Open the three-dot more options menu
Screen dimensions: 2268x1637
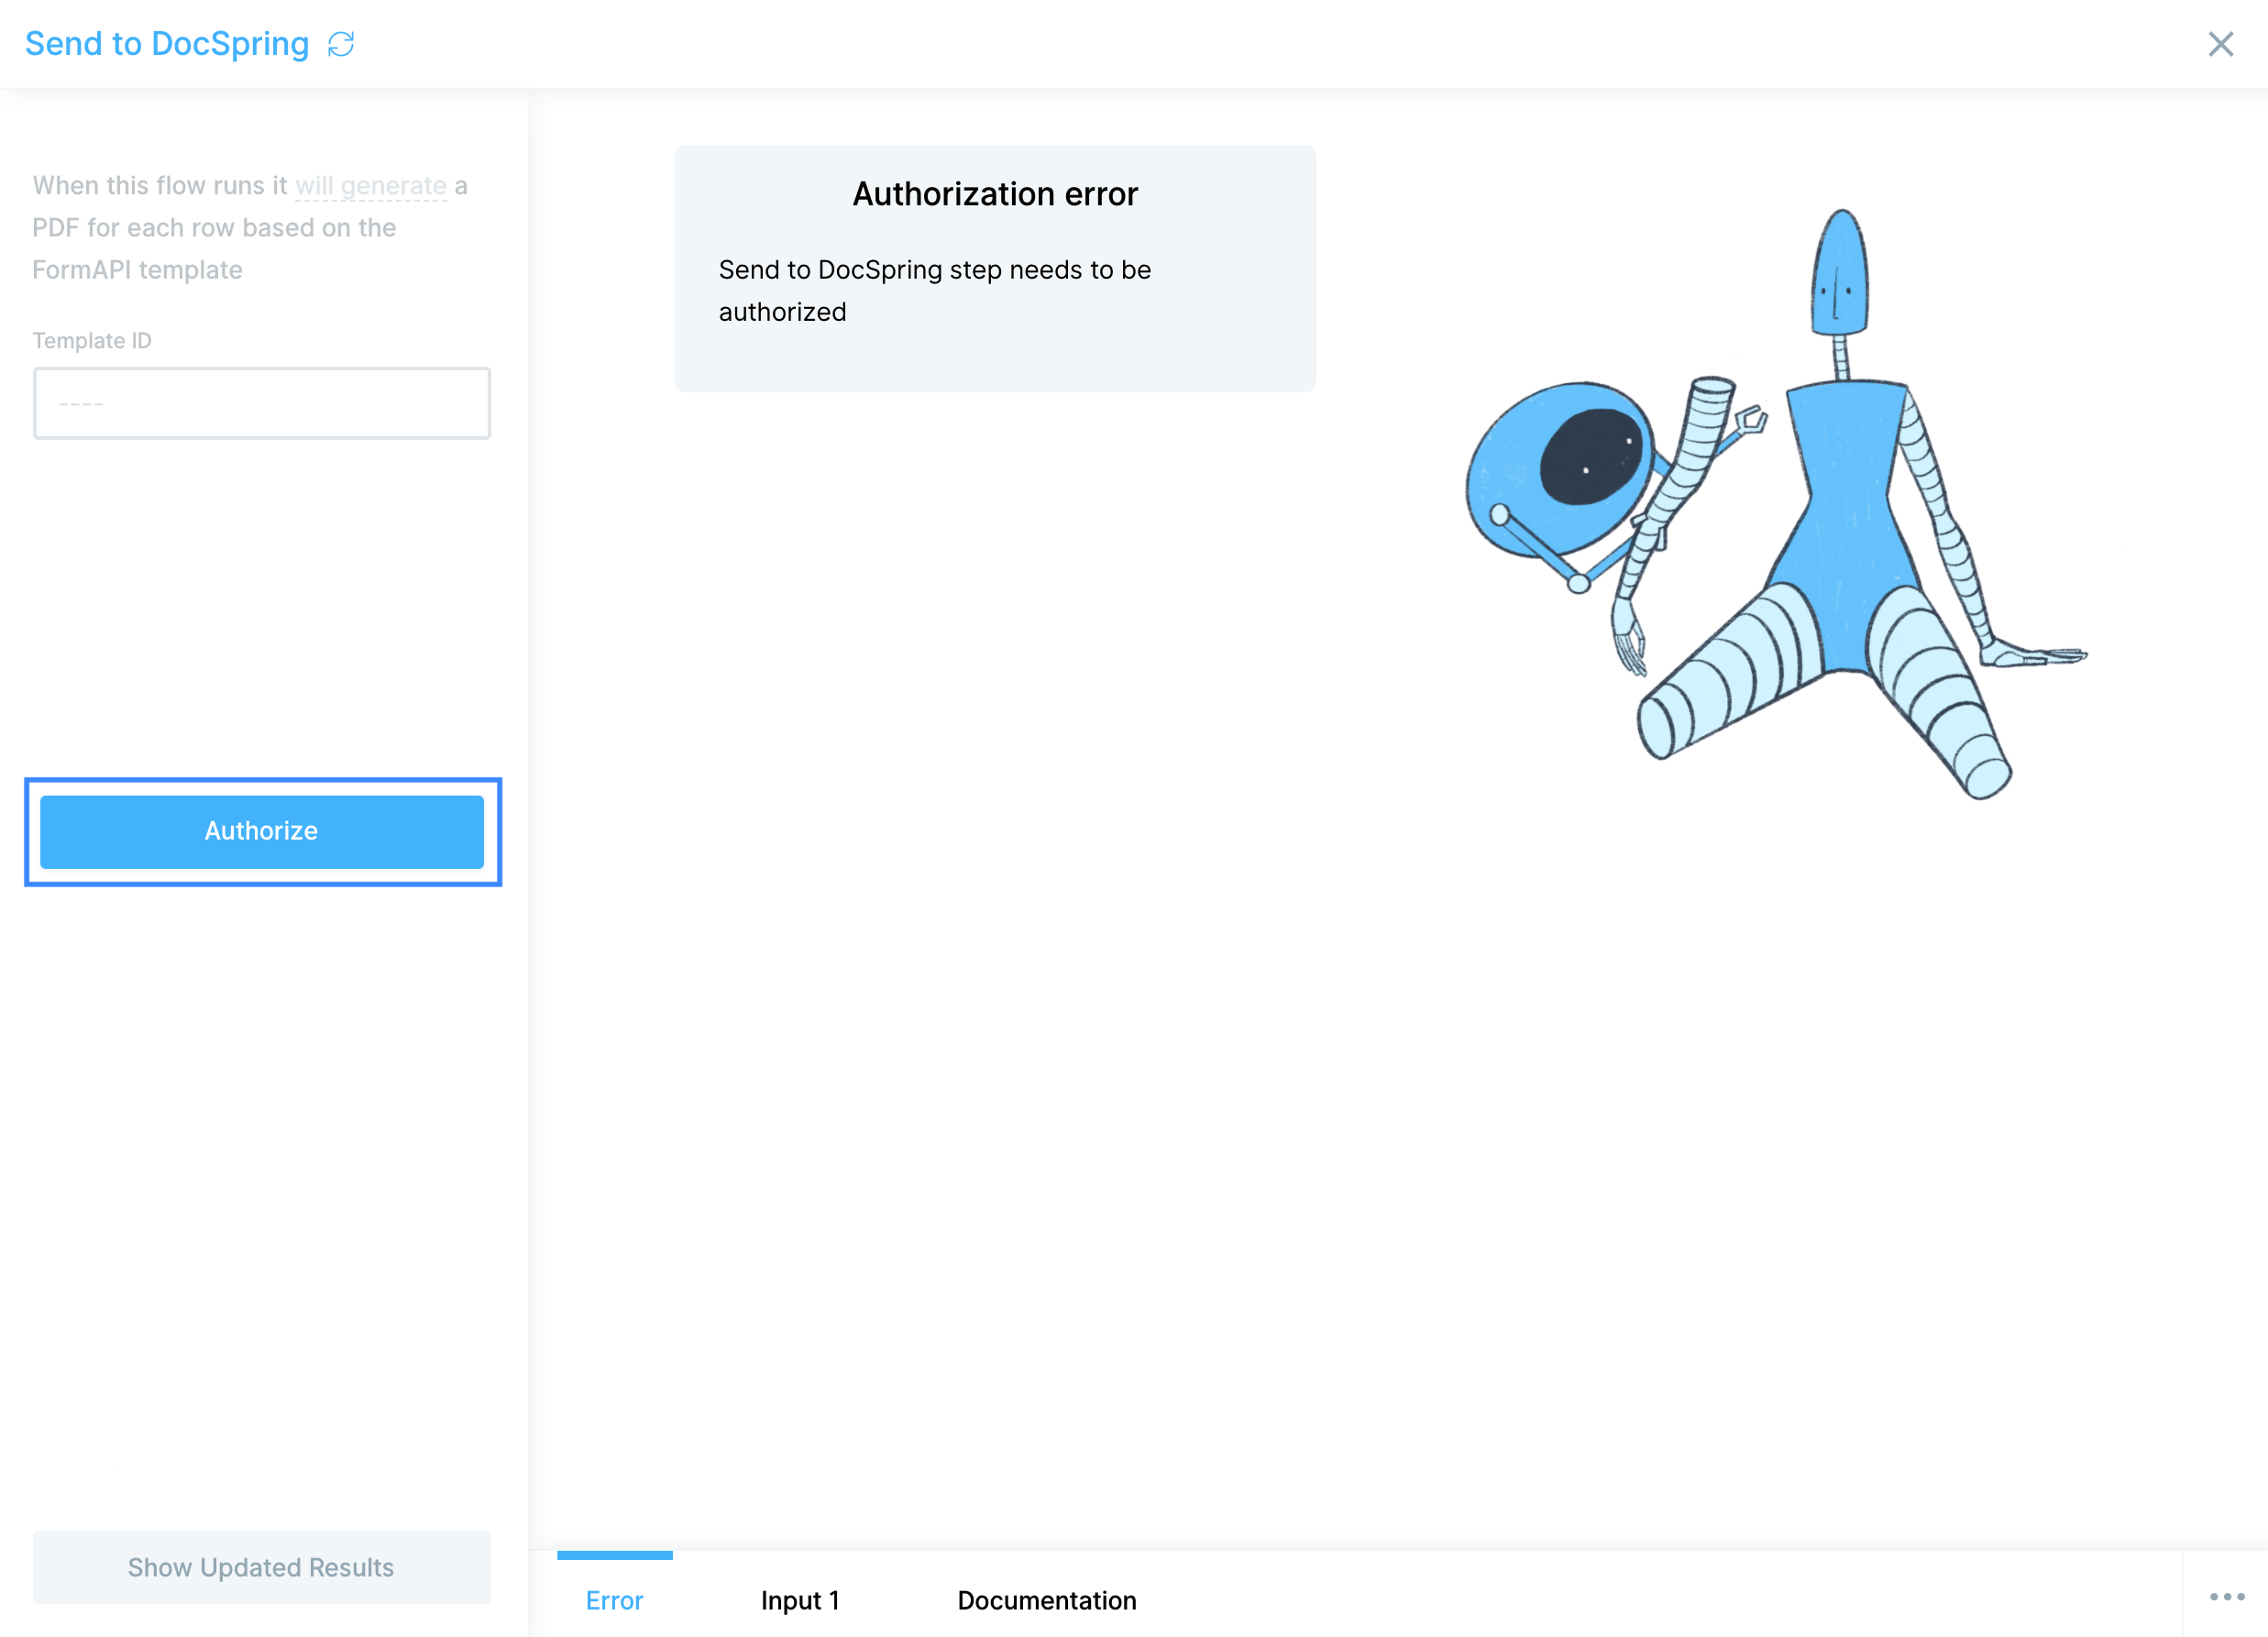point(2226,1597)
